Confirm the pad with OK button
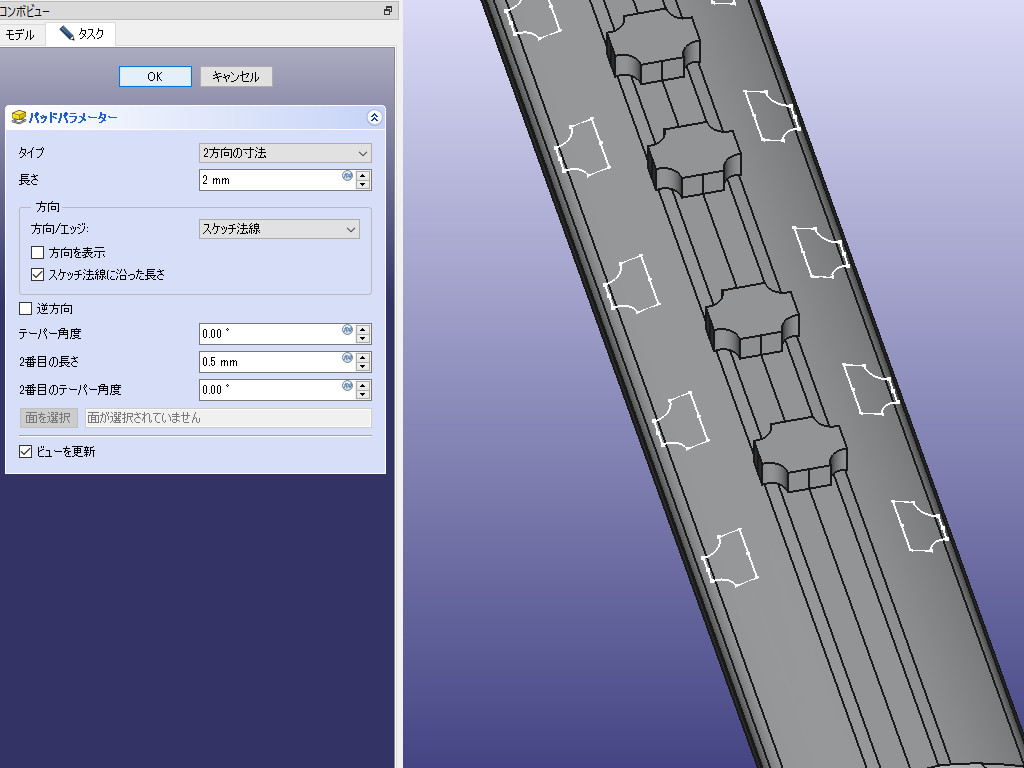Viewport: 1024px width, 768px height. pos(155,77)
